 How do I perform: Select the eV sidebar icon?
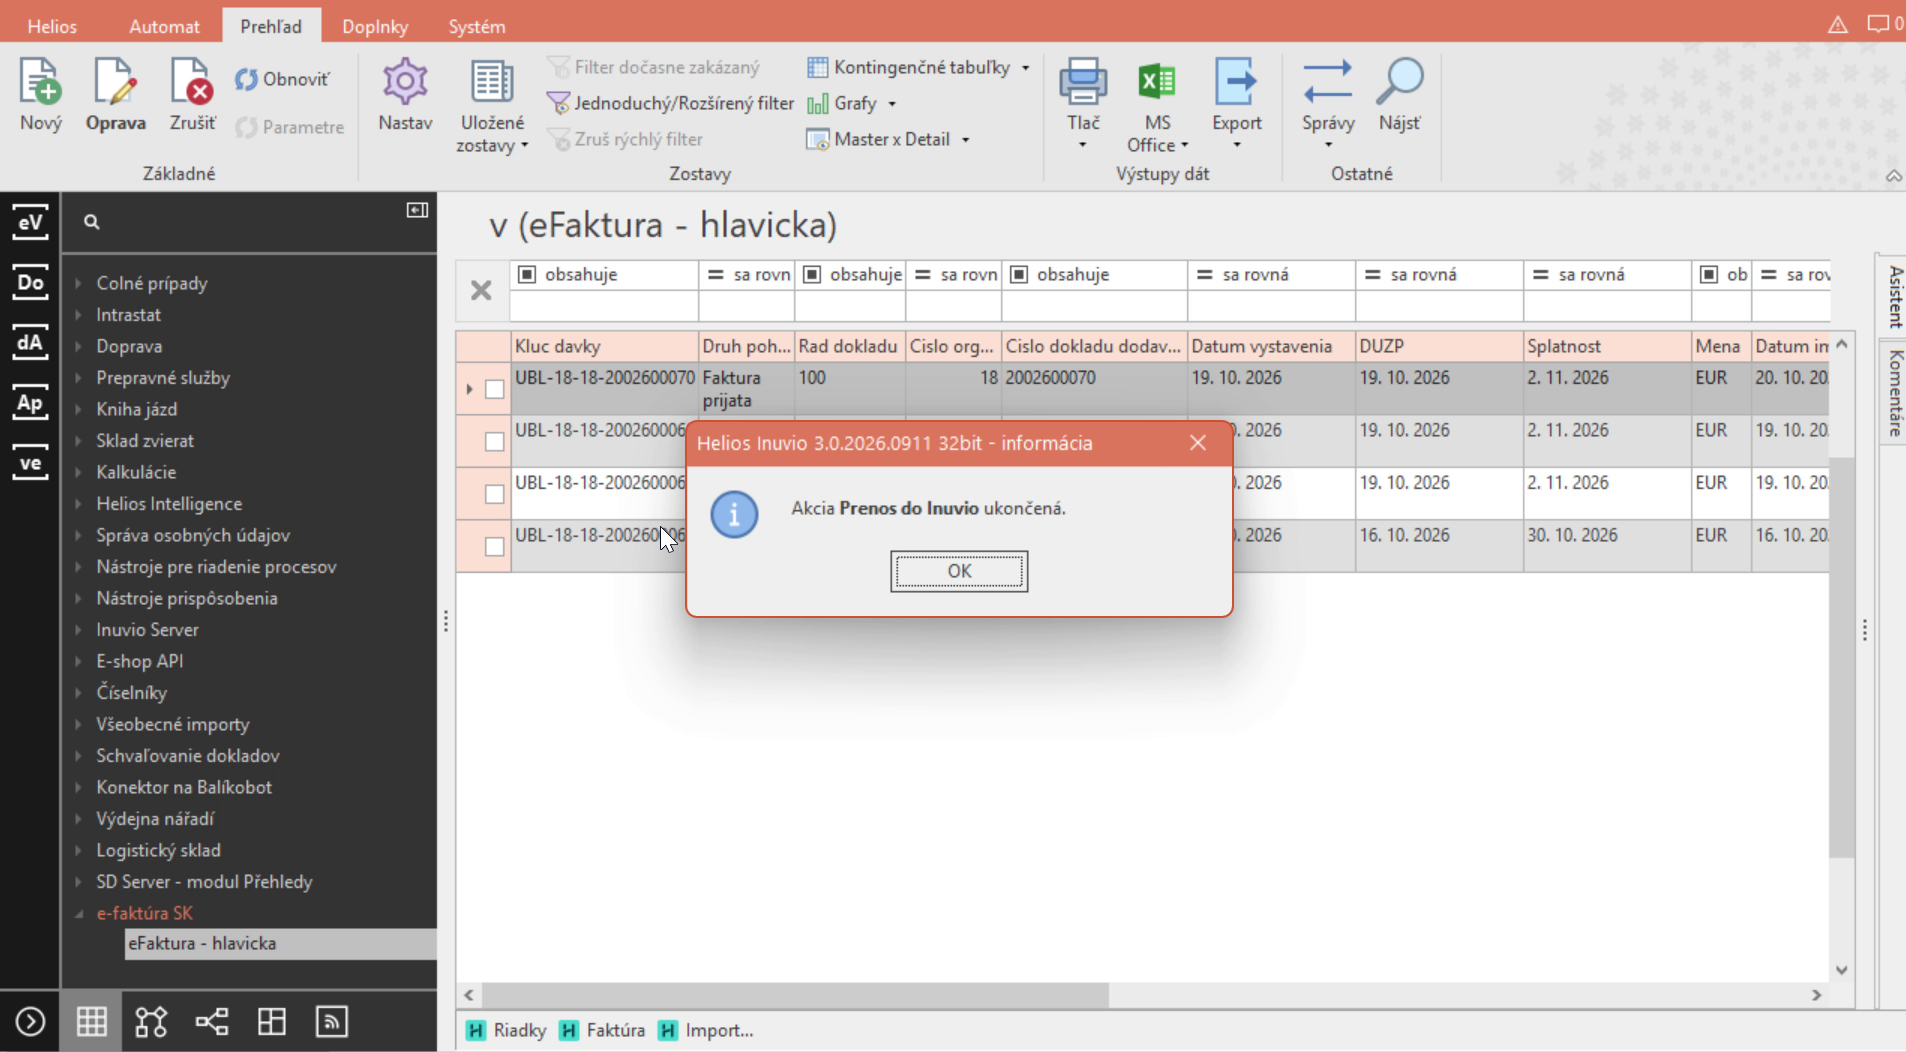[x=30, y=222]
